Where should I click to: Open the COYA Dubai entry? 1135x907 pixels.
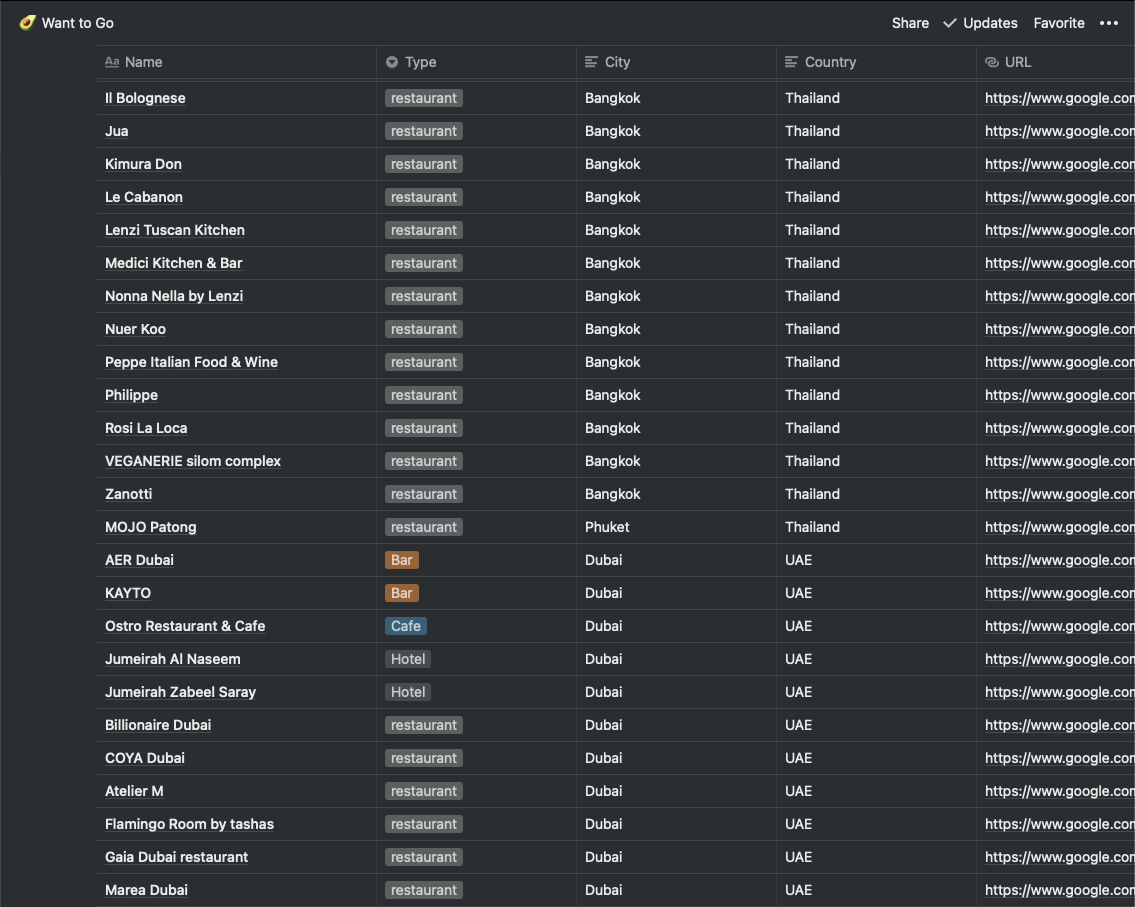pyautogui.click(x=145, y=759)
